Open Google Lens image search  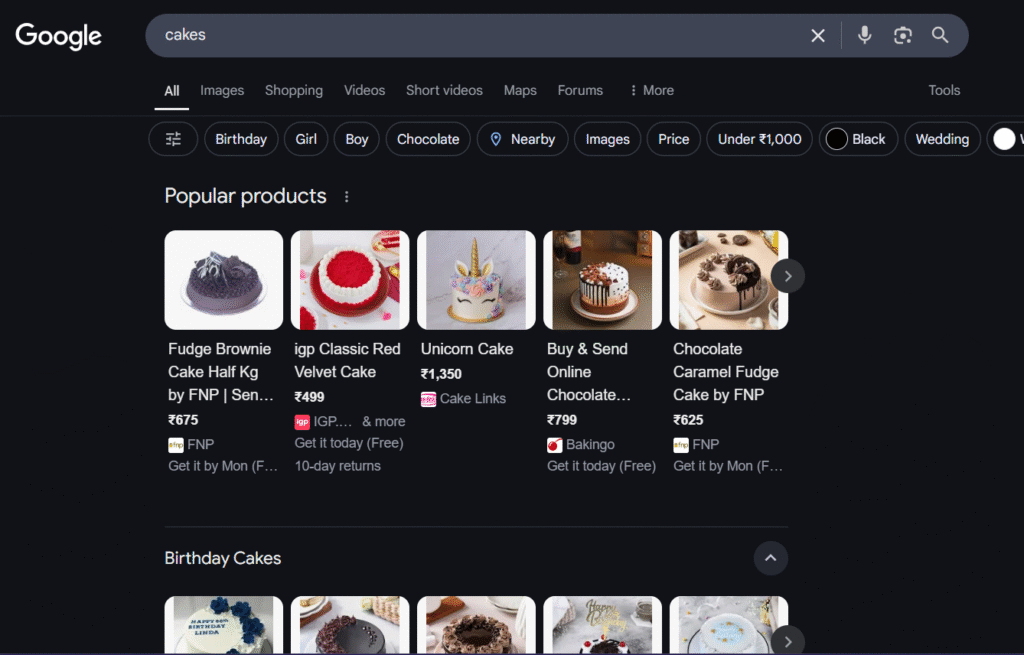click(901, 35)
